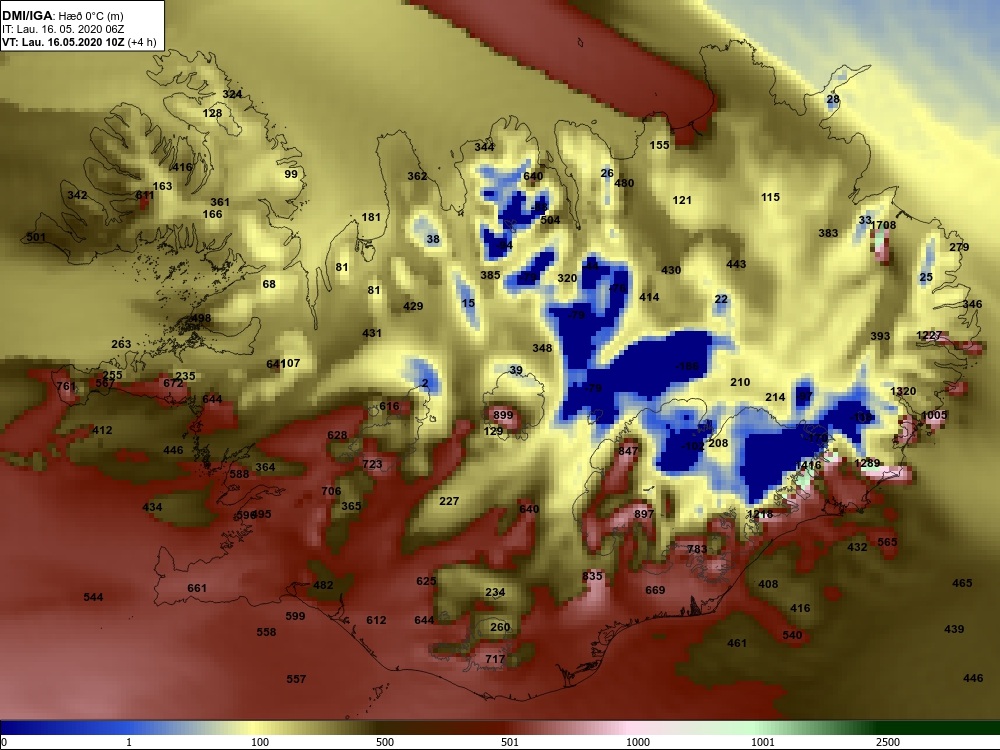
Task: Click the map value '544'
Action: click(x=93, y=598)
